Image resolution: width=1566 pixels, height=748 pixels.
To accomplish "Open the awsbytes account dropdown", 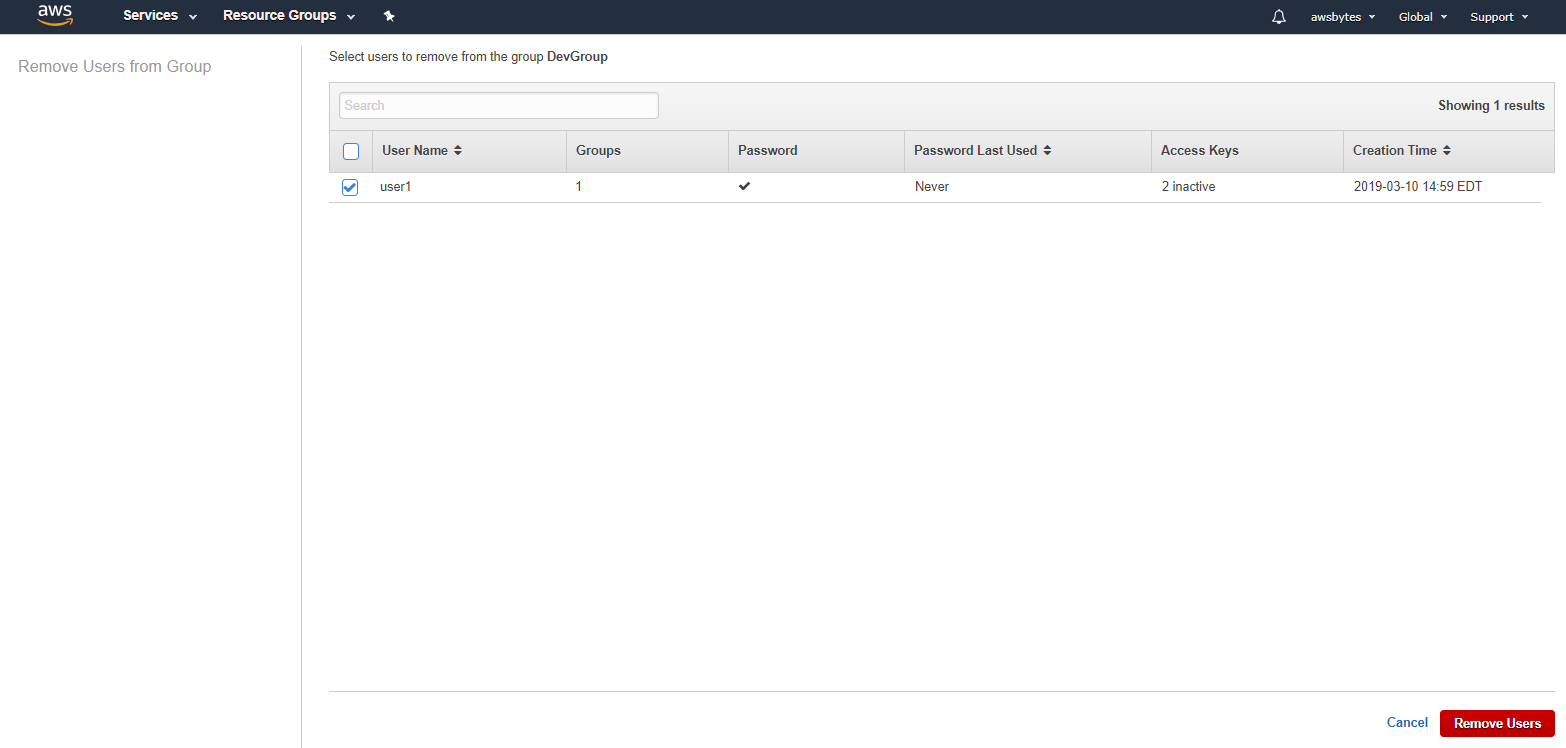I will [x=1343, y=17].
